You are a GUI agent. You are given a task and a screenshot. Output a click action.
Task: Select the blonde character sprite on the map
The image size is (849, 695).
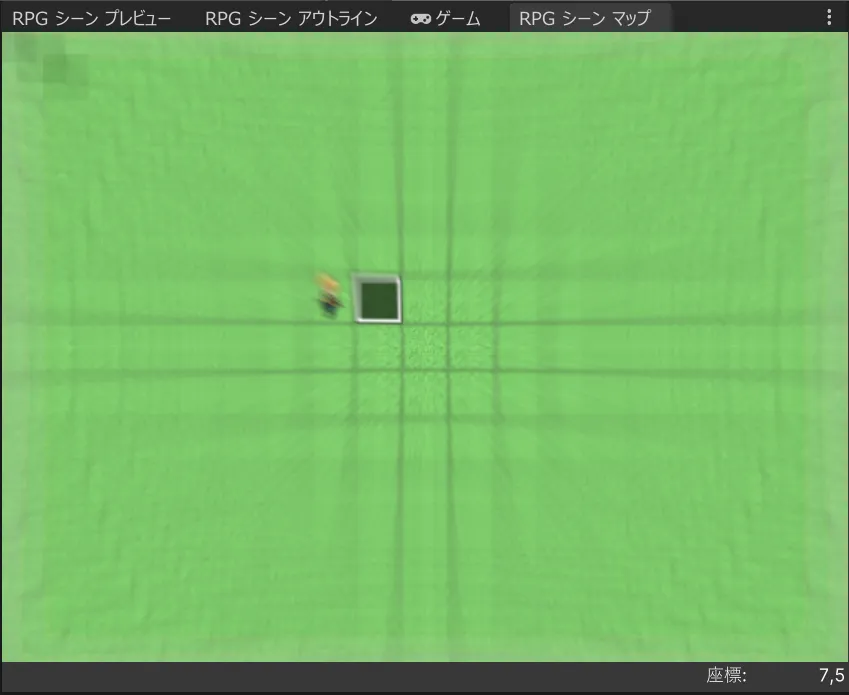[x=328, y=296]
